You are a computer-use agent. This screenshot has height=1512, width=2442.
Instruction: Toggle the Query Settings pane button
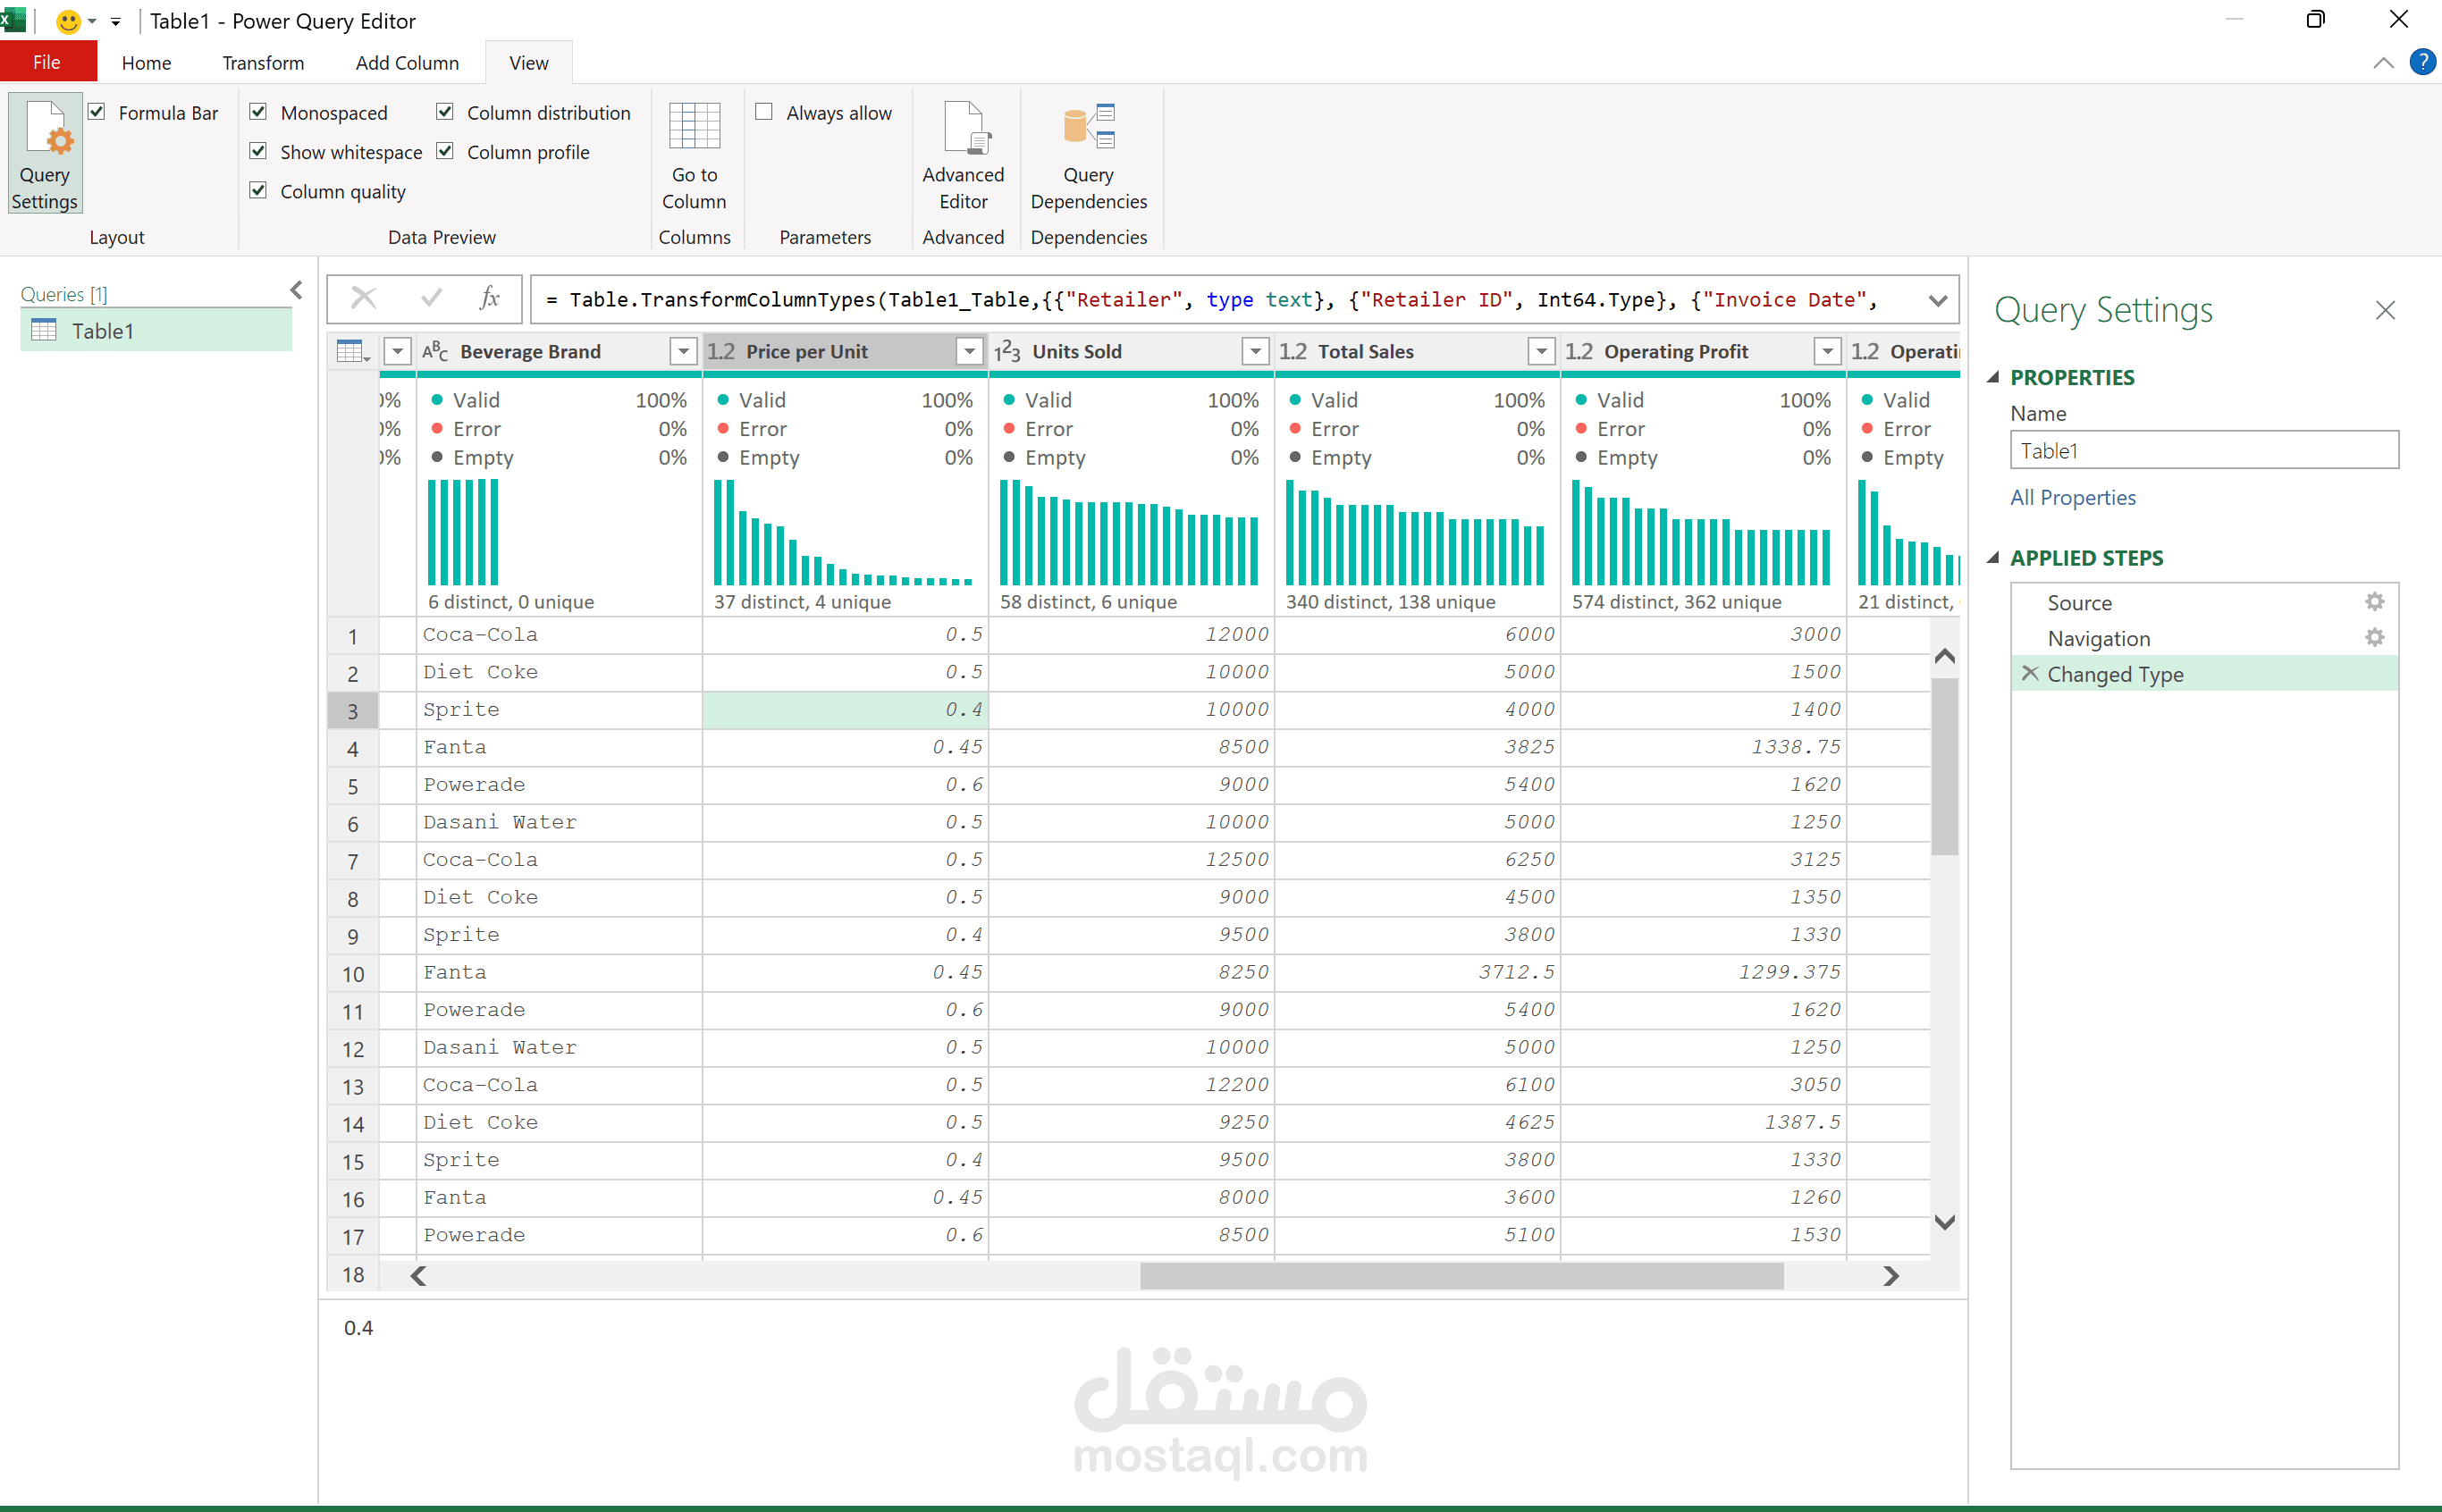click(x=45, y=153)
